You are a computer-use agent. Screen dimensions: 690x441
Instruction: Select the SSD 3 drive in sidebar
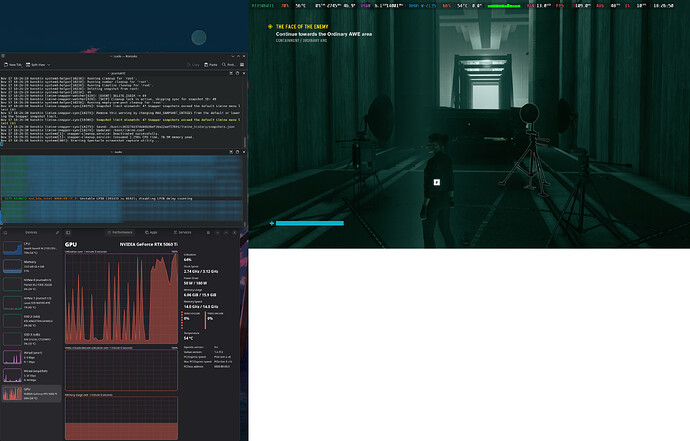(31, 339)
